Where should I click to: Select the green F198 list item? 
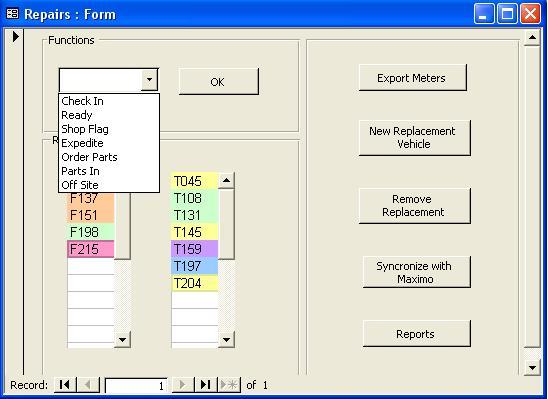(x=91, y=232)
